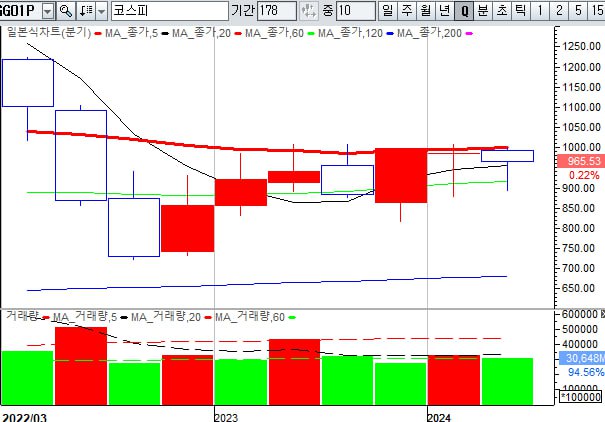Click the magenta swatch after MA_종가,200

[x=469, y=34]
